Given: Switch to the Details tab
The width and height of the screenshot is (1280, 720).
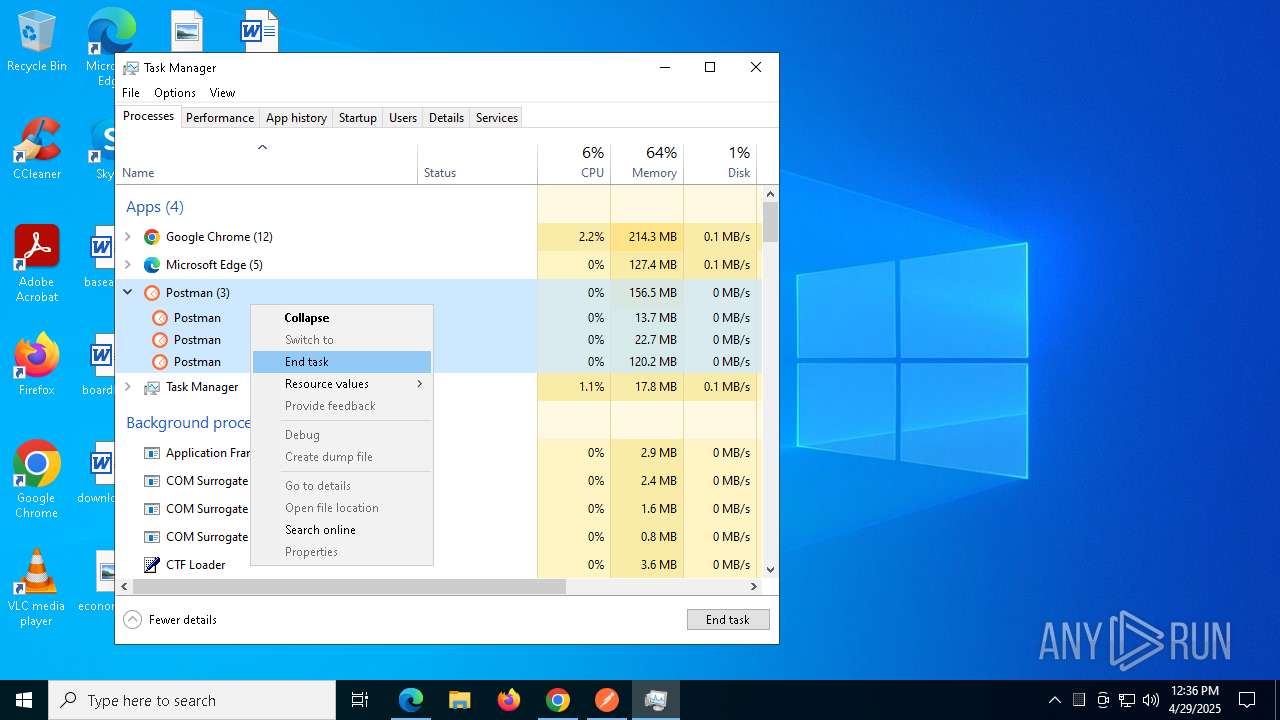Looking at the screenshot, I should point(446,118).
